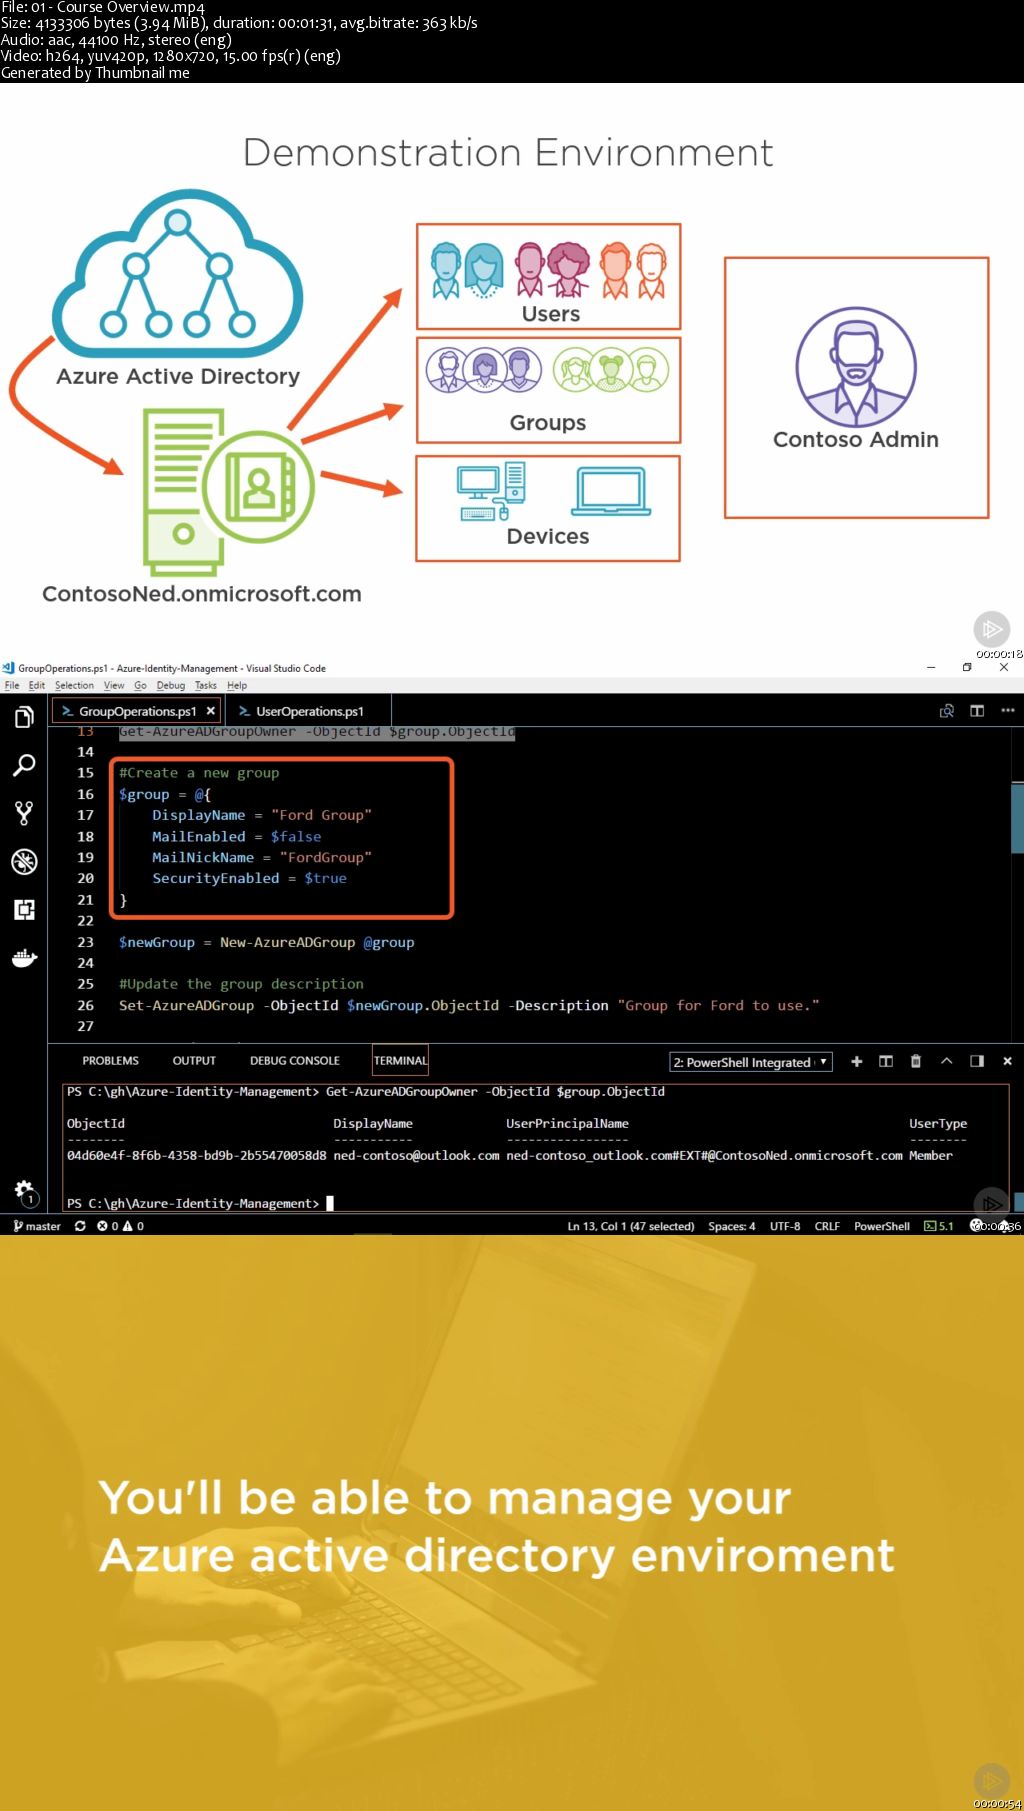Image resolution: width=1024 pixels, height=1811 pixels.
Task: Open the Explorer view in activity bar
Action: [x=24, y=717]
